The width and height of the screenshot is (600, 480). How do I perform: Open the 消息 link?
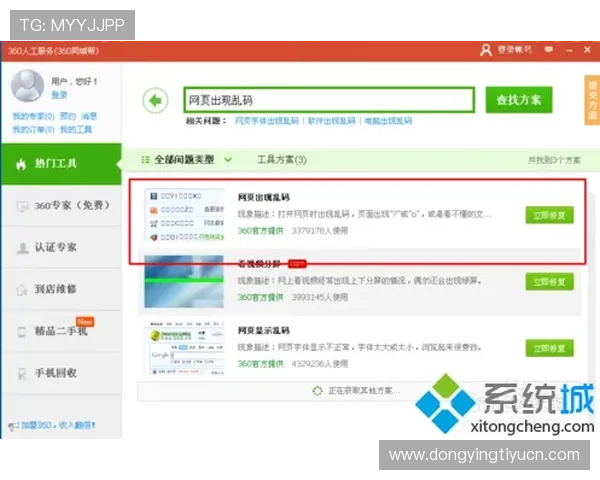point(89,116)
